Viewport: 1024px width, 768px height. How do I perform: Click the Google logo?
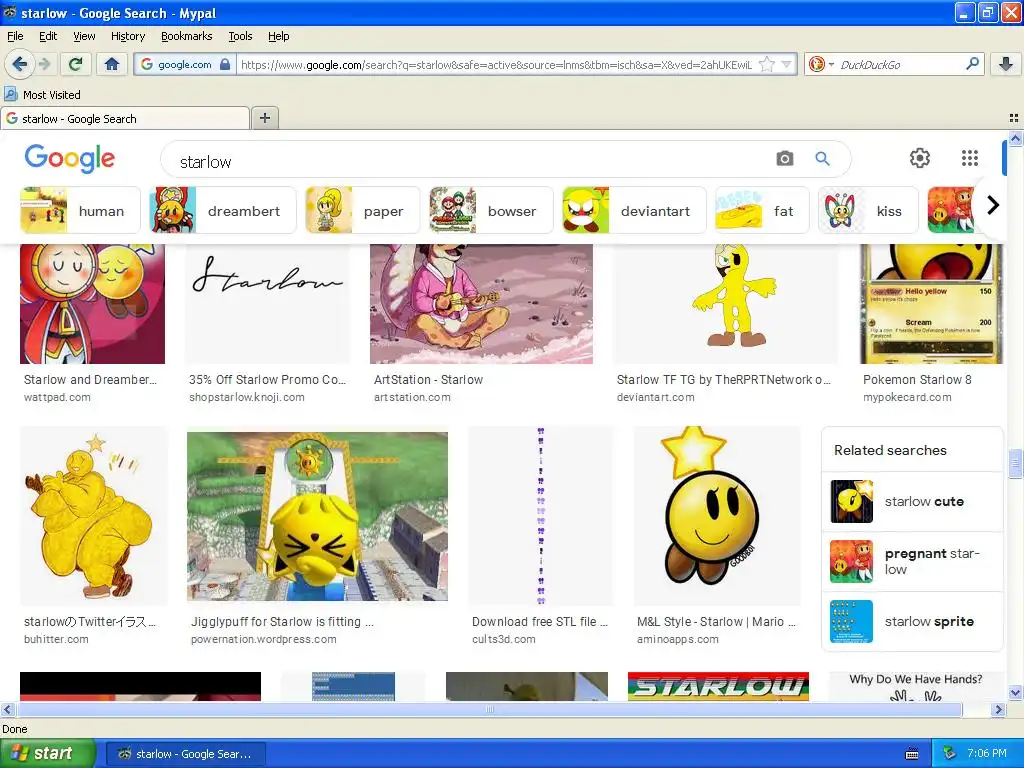coord(70,159)
